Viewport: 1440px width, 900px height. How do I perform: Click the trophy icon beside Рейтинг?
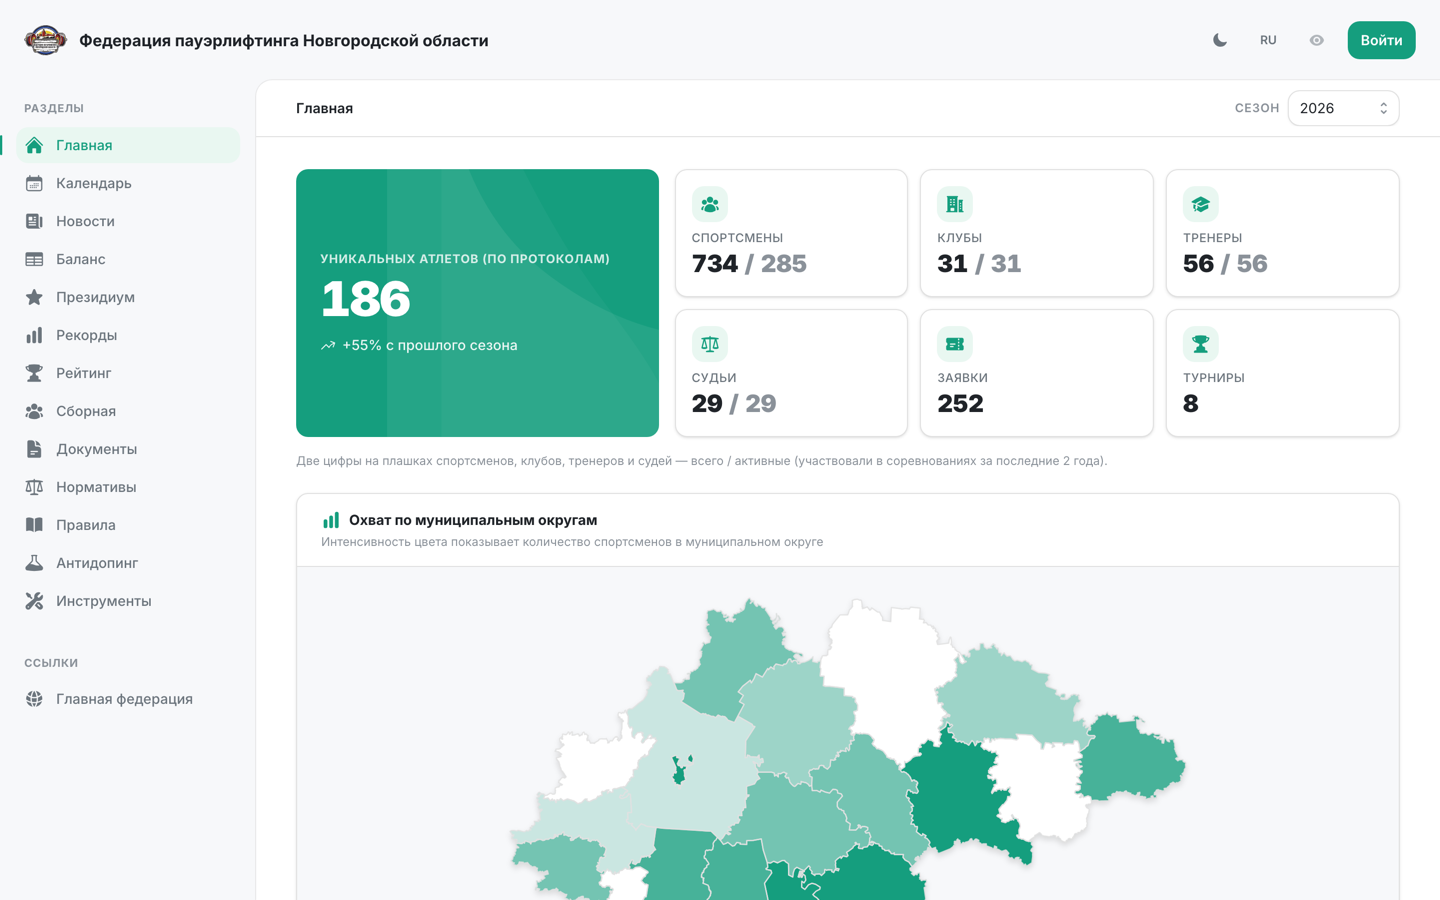click(34, 373)
